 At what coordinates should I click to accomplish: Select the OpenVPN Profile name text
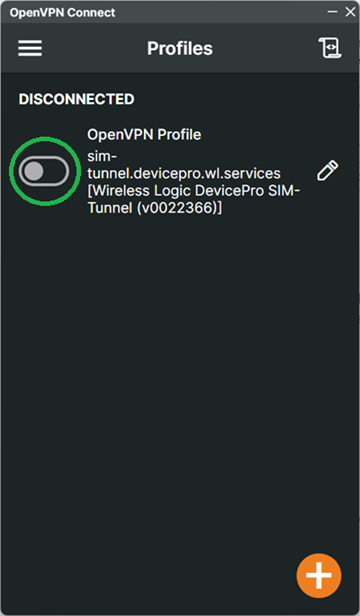(144, 134)
